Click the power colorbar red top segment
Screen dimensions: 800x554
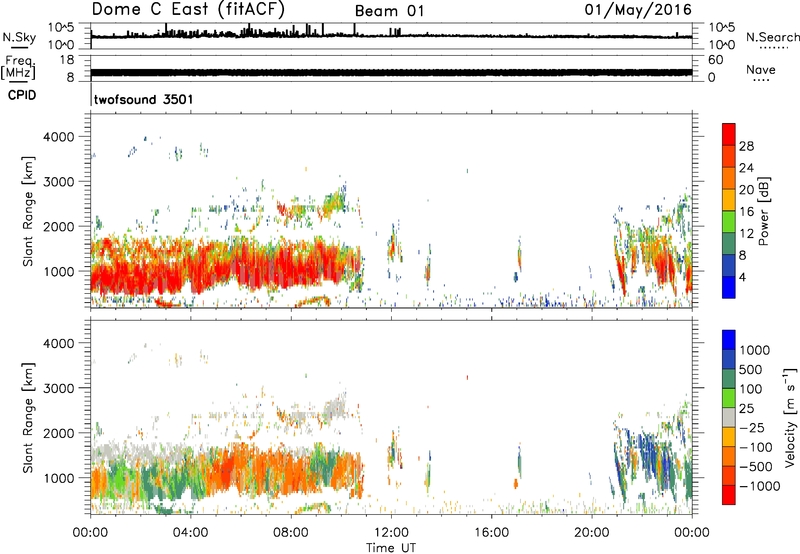pos(729,134)
